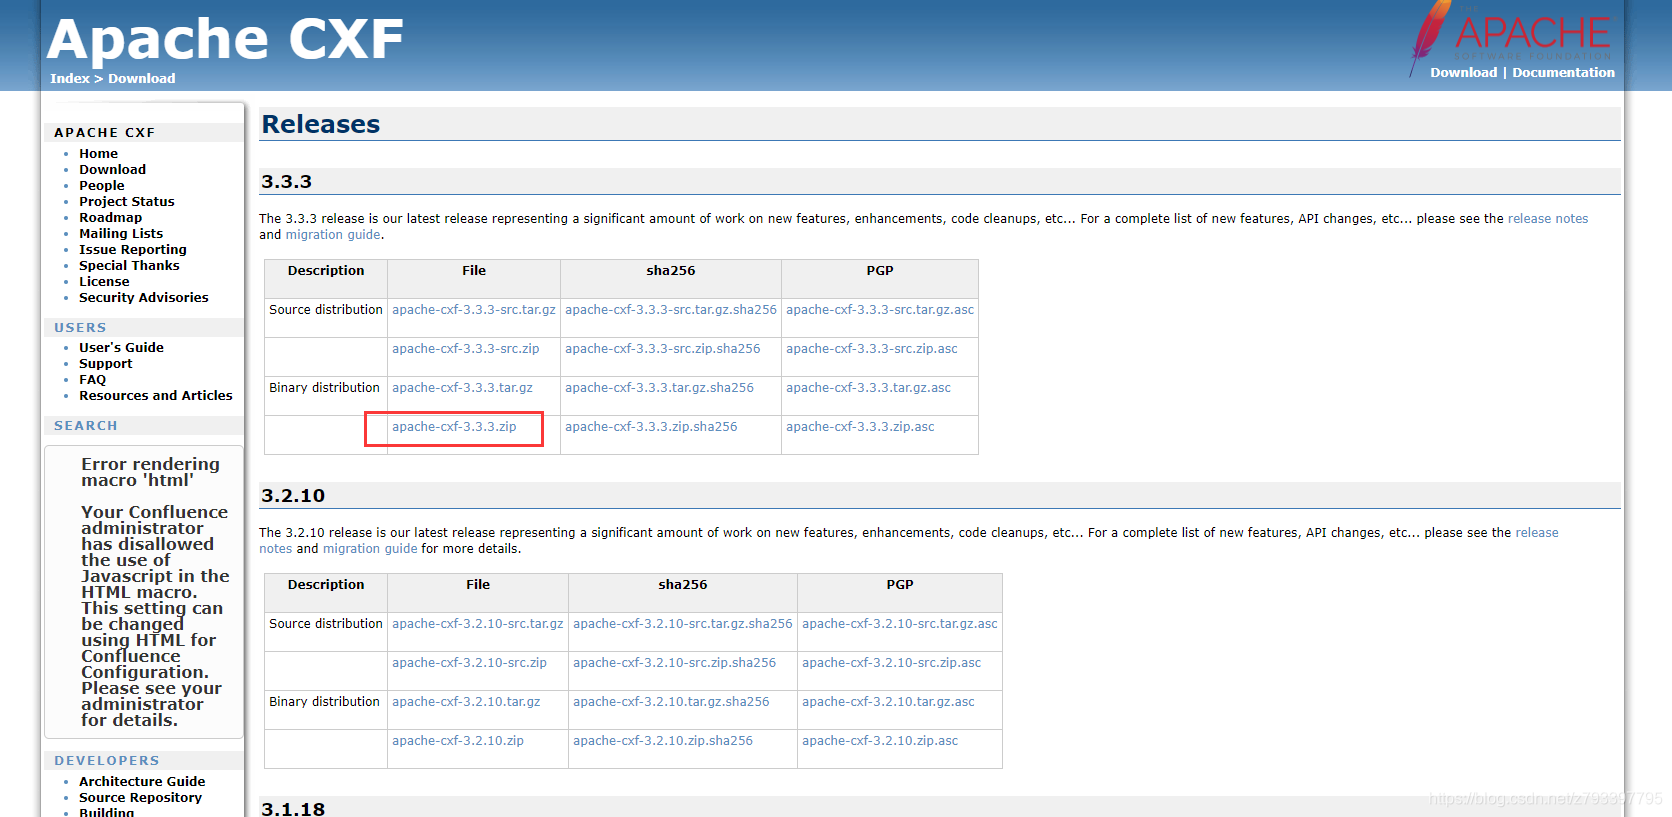Open Security Advisories in the sidebar
This screenshot has height=817, width=1672.
[144, 298]
